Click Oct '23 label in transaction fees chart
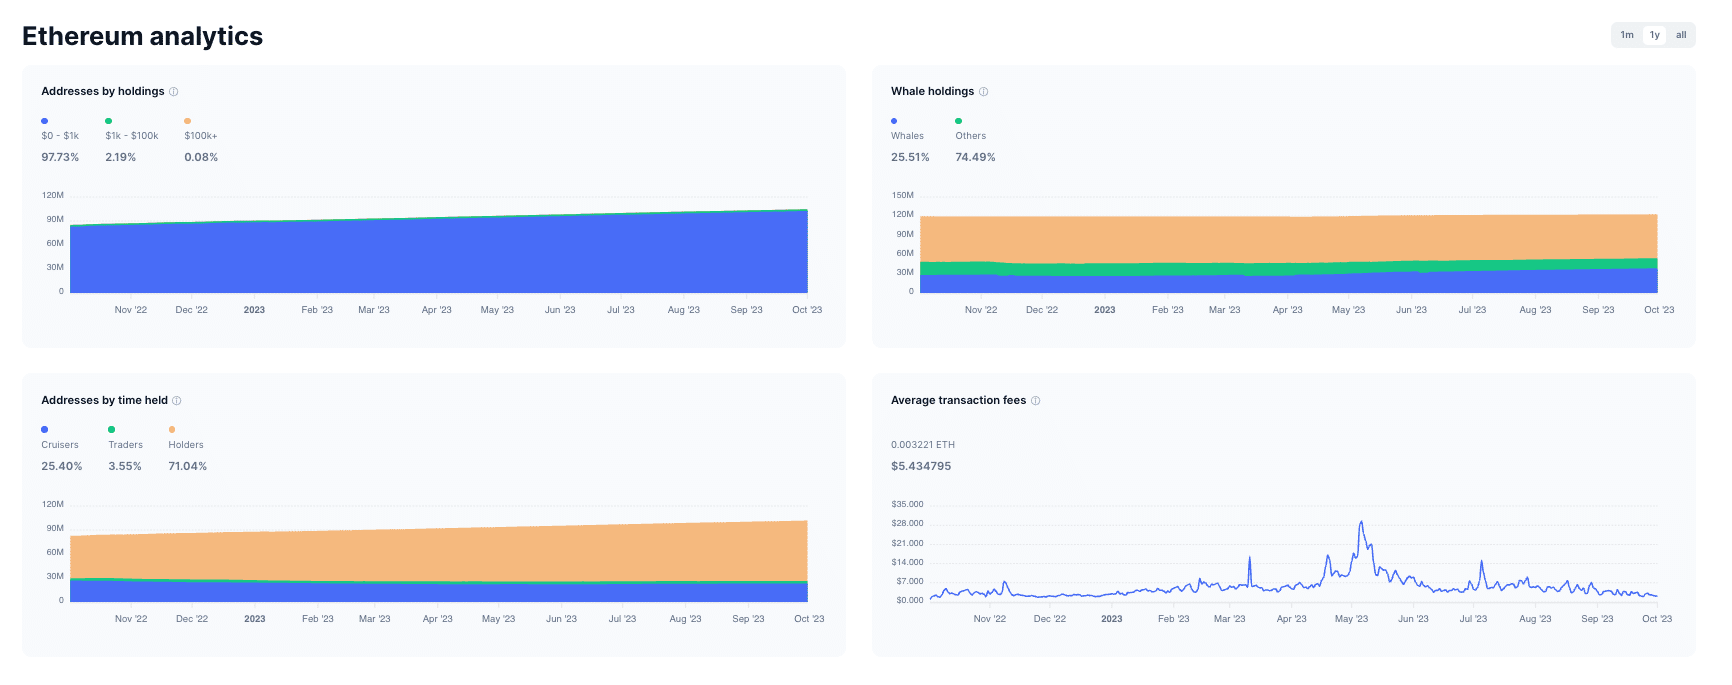 1657,619
